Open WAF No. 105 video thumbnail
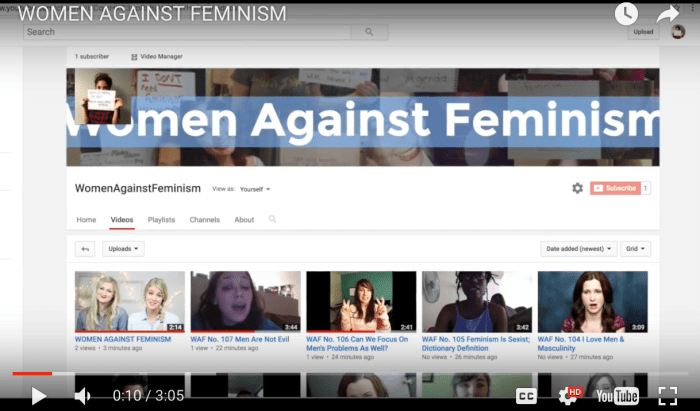 [x=477, y=301]
